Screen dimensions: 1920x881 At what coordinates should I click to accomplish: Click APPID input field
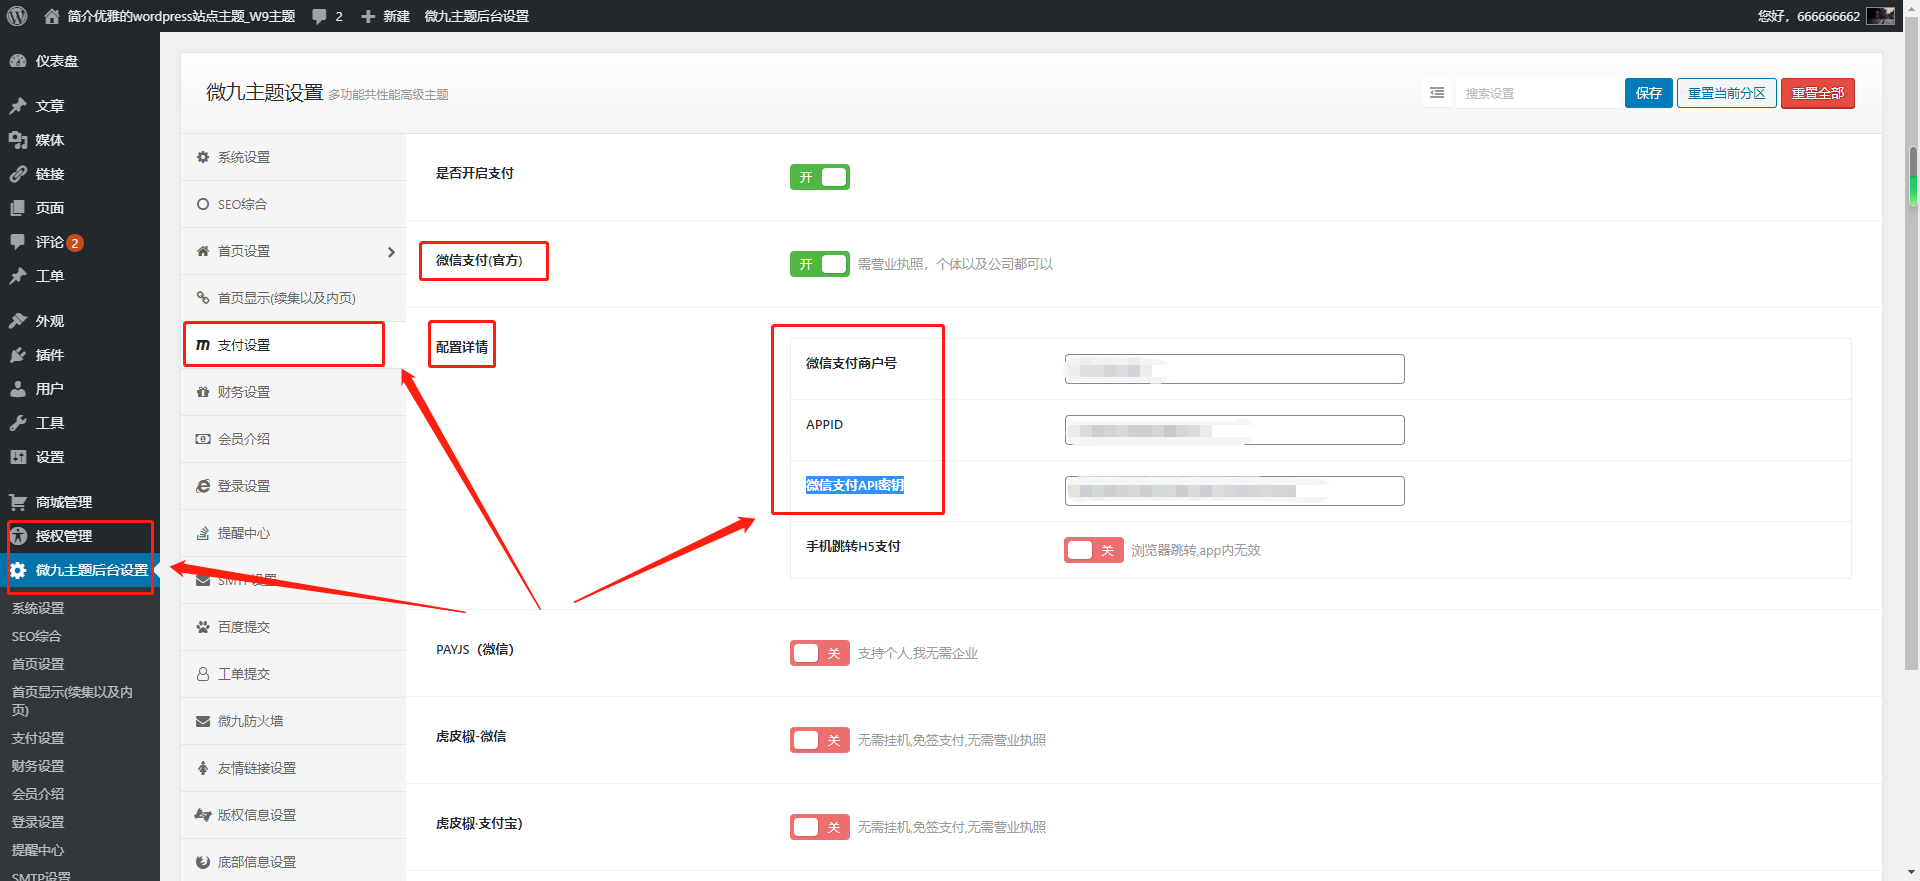pos(1234,430)
